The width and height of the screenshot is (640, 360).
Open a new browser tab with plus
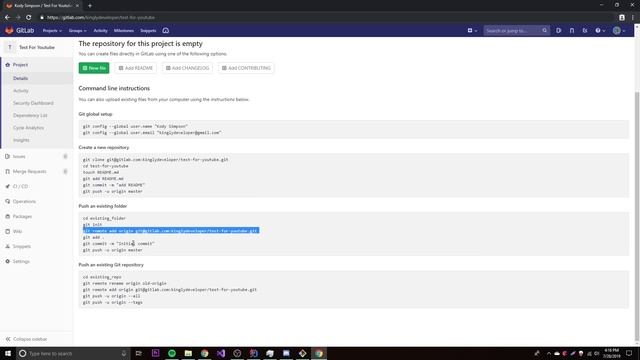(90, 6)
